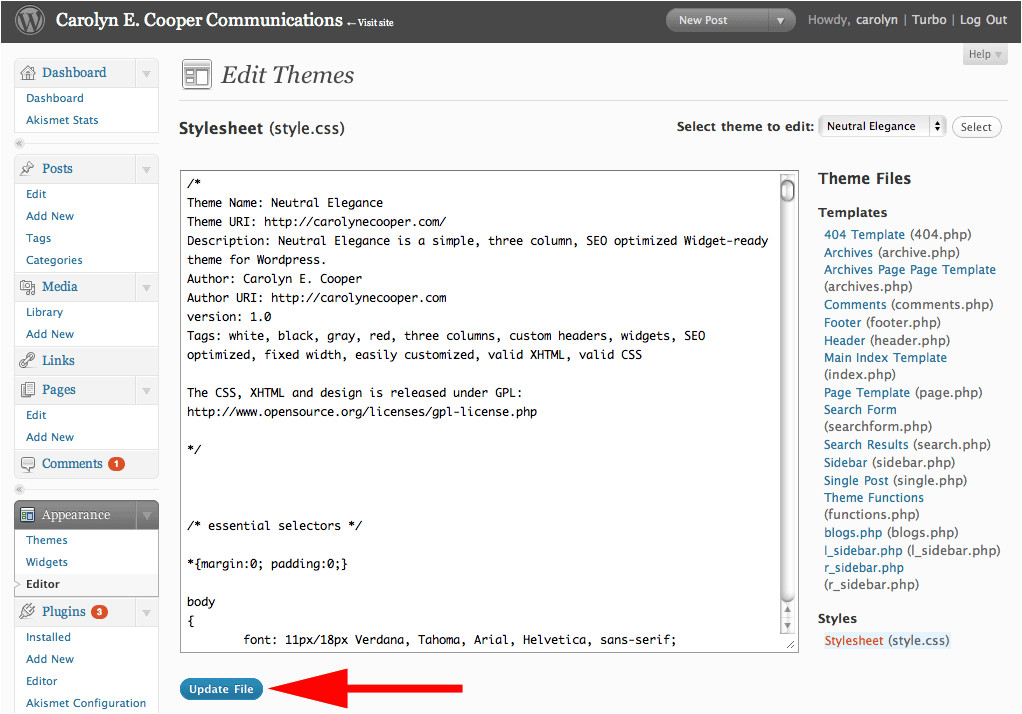Image resolution: width=1022 pixels, height=714 pixels.
Task: Click the Edit Themes header icon
Action: (x=197, y=74)
